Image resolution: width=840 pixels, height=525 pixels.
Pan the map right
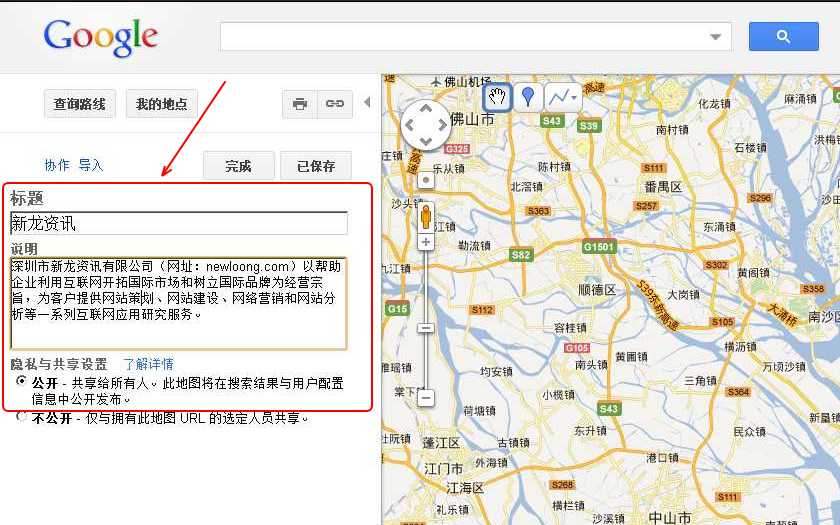[442, 125]
